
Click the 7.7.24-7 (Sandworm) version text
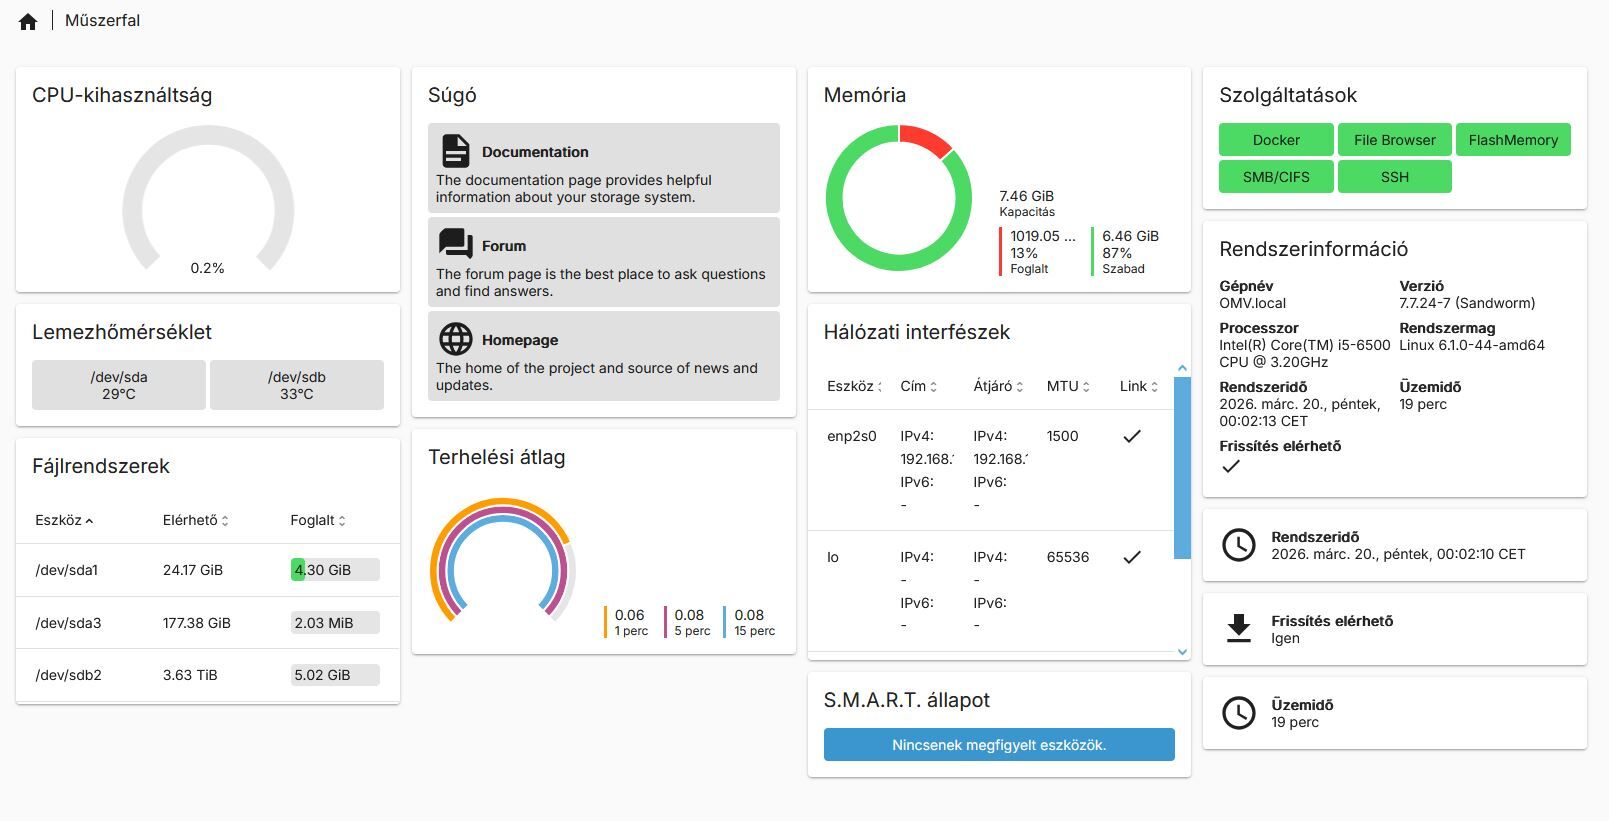1467,303
